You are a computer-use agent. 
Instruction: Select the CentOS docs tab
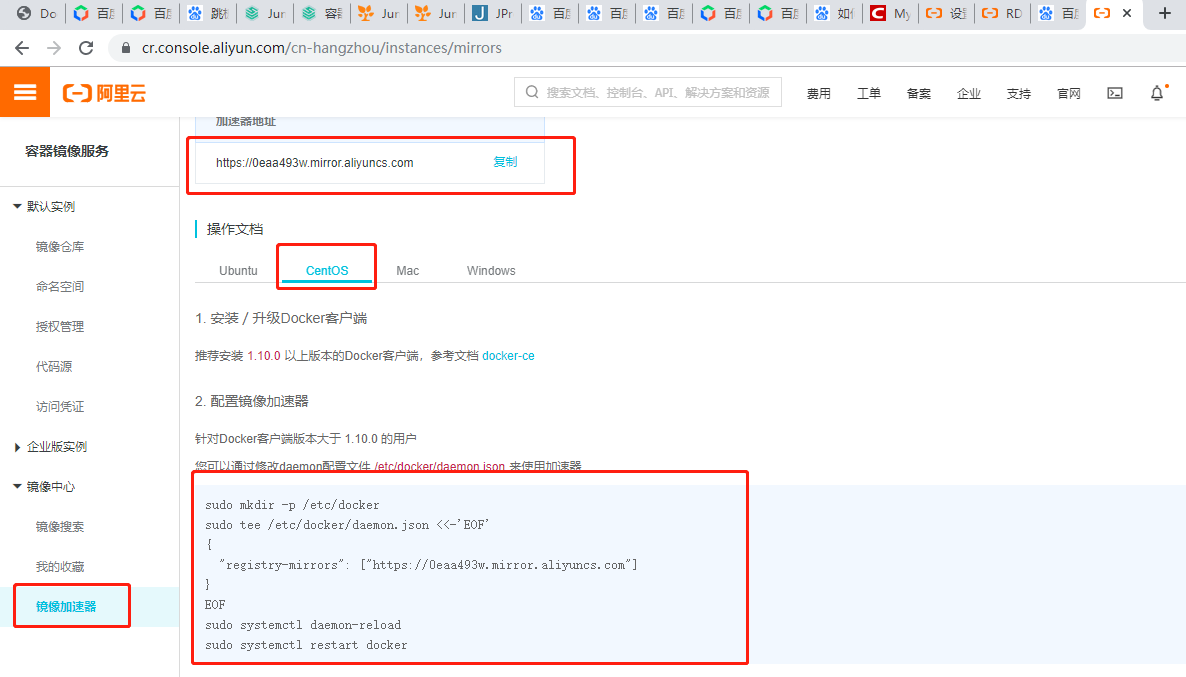327,270
